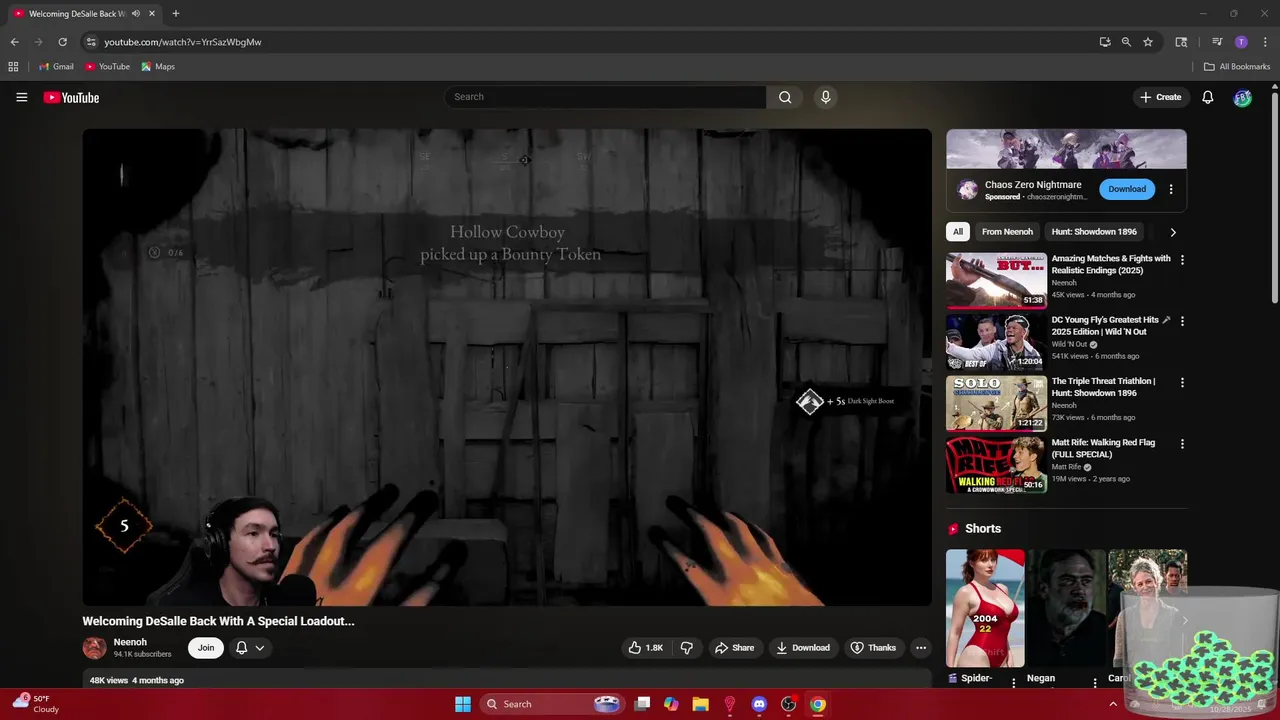Open a new browser tab
The image size is (1280, 720).
[175, 14]
